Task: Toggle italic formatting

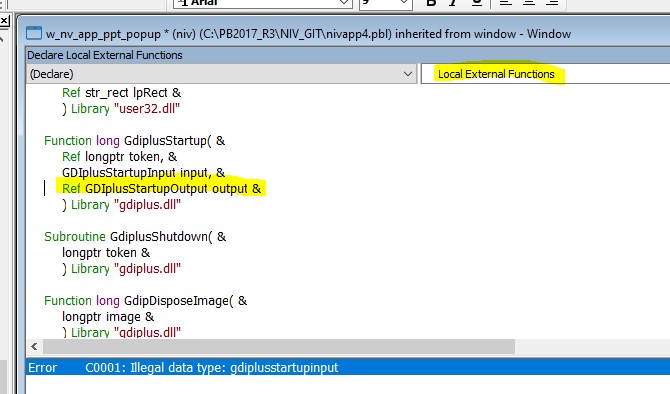Action: point(453,3)
